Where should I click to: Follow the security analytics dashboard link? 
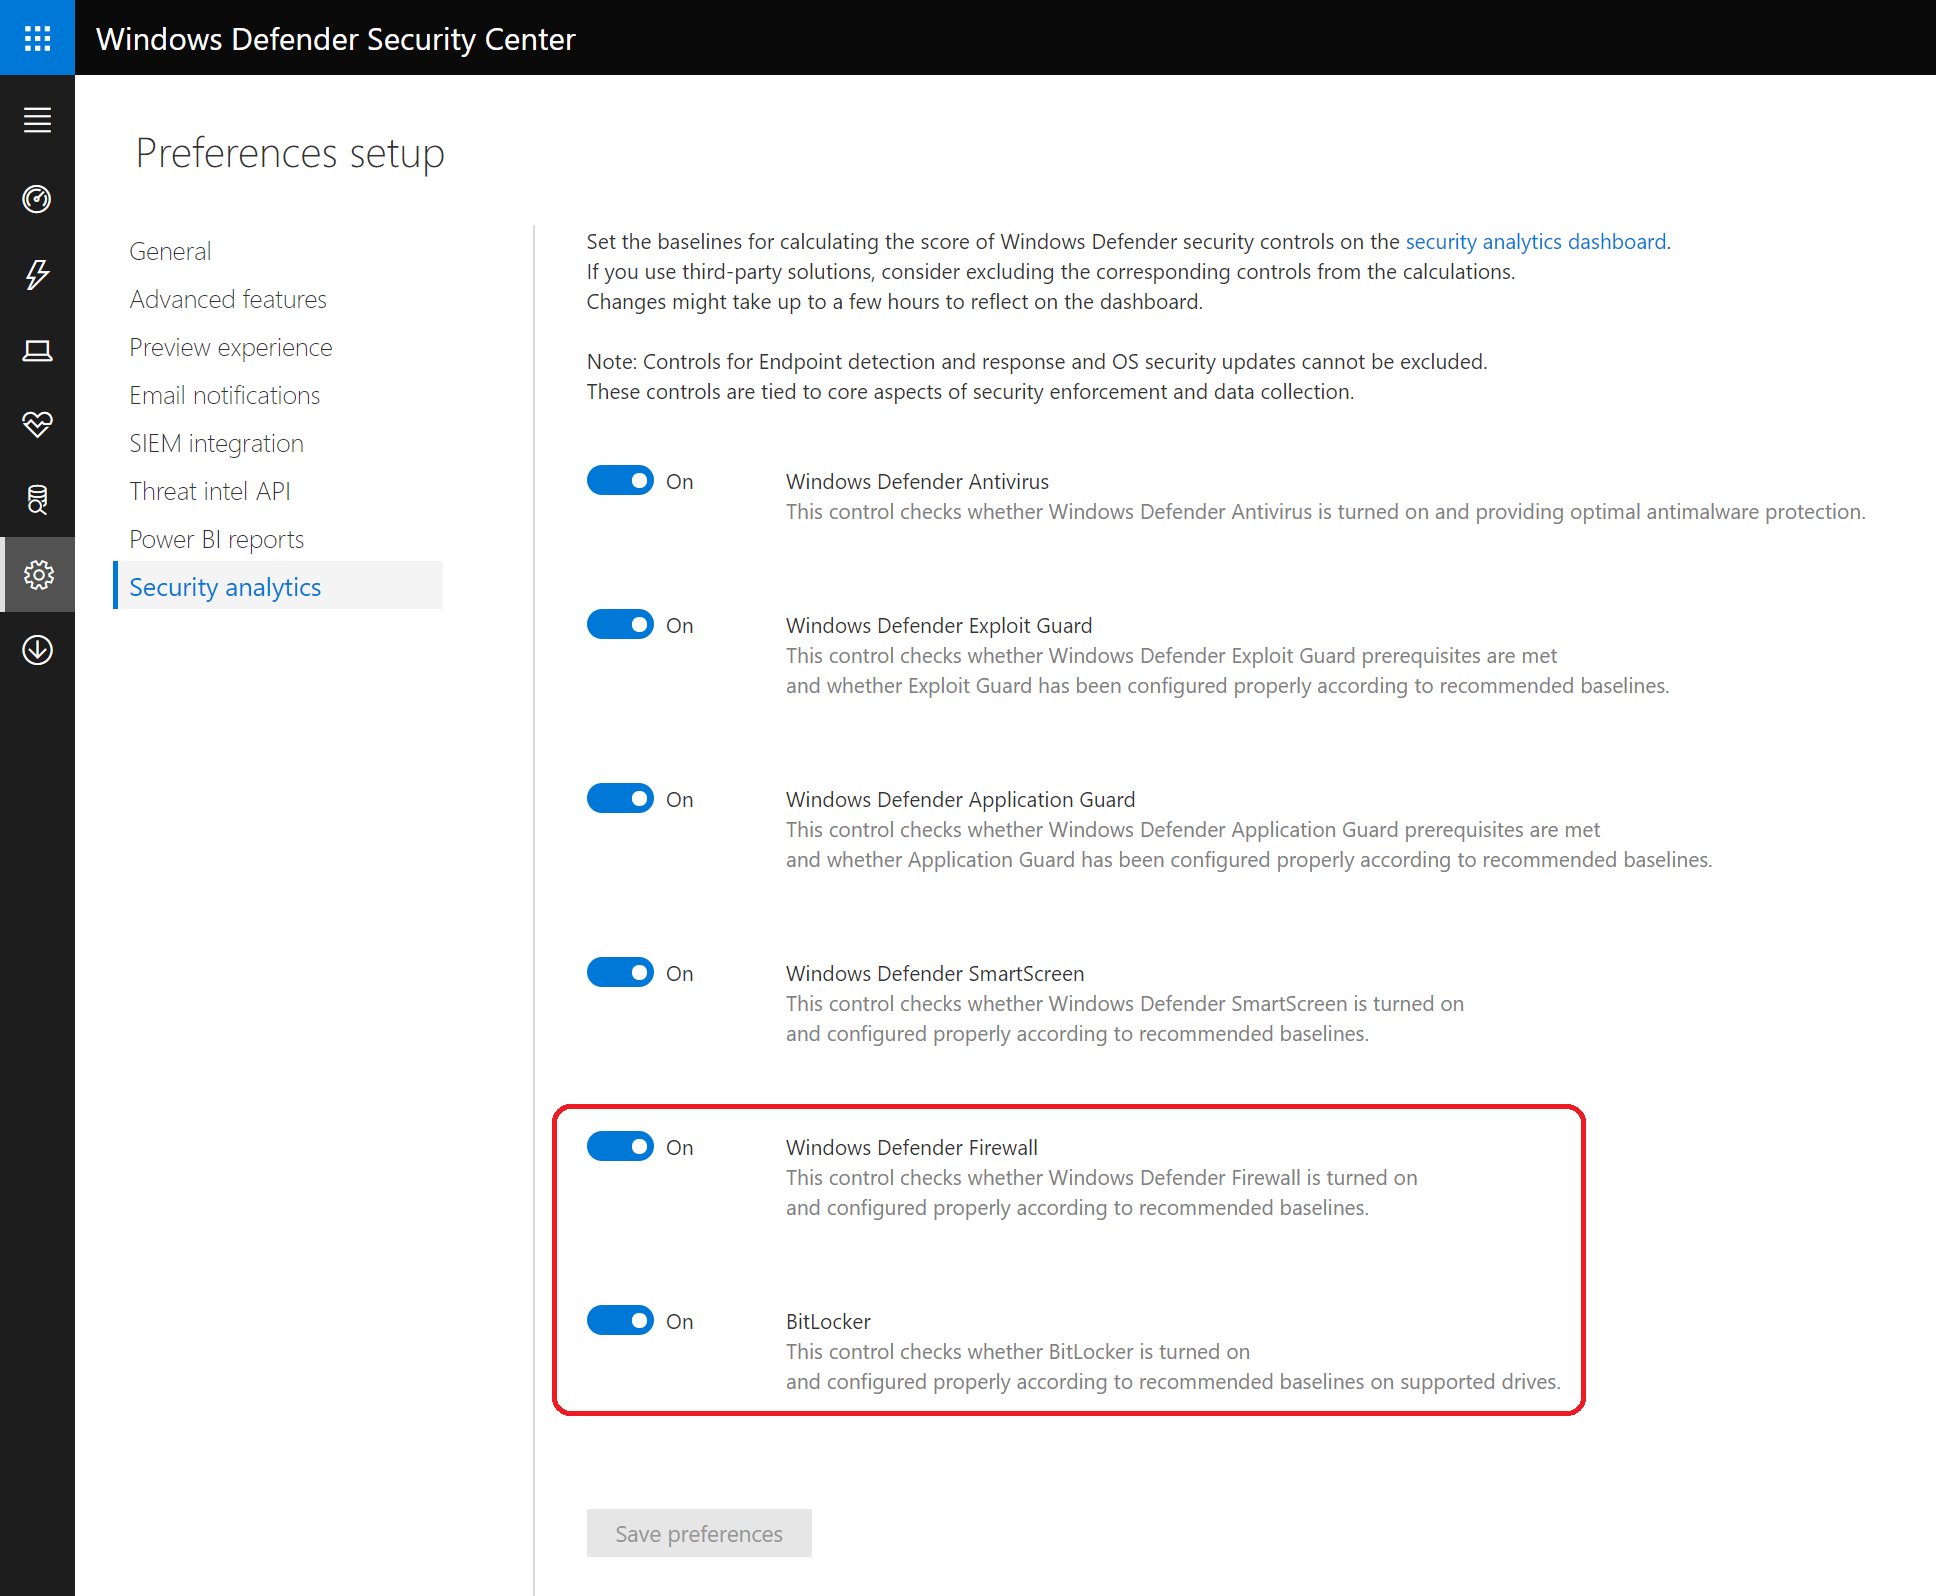point(1535,242)
